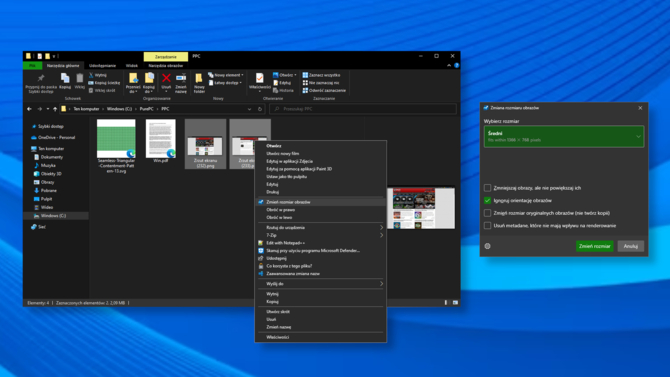Click Udostępnij in the context menu
Image resolution: width=670 pixels, height=377 pixels.
[x=320, y=258]
